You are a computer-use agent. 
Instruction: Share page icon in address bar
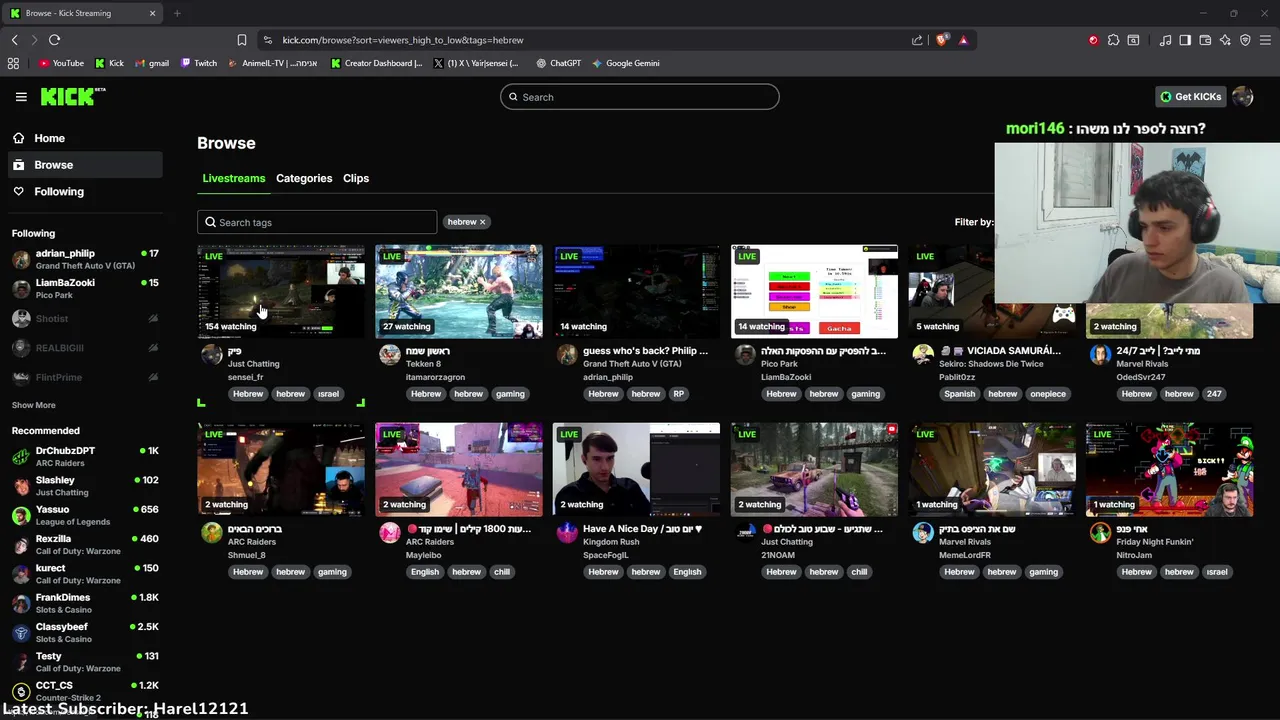tap(917, 40)
